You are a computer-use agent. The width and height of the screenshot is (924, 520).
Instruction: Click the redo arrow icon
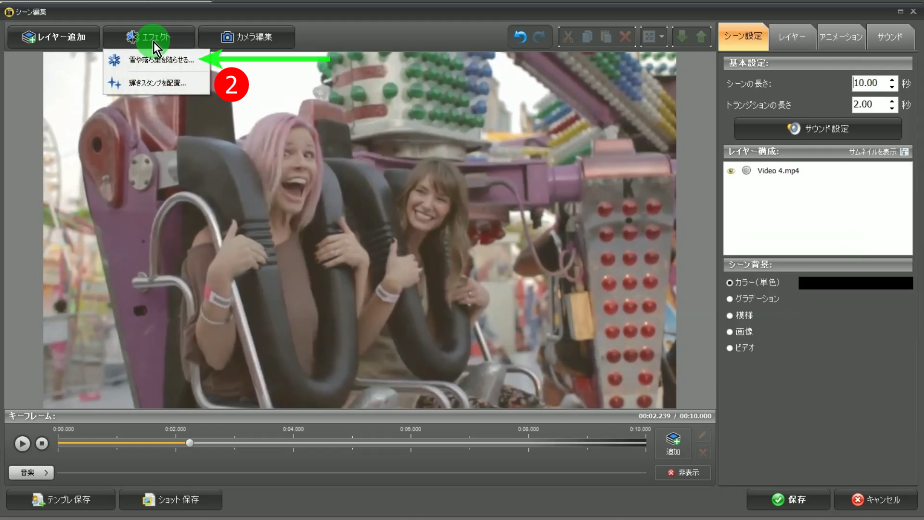pyautogui.click(x=540, y=37)
